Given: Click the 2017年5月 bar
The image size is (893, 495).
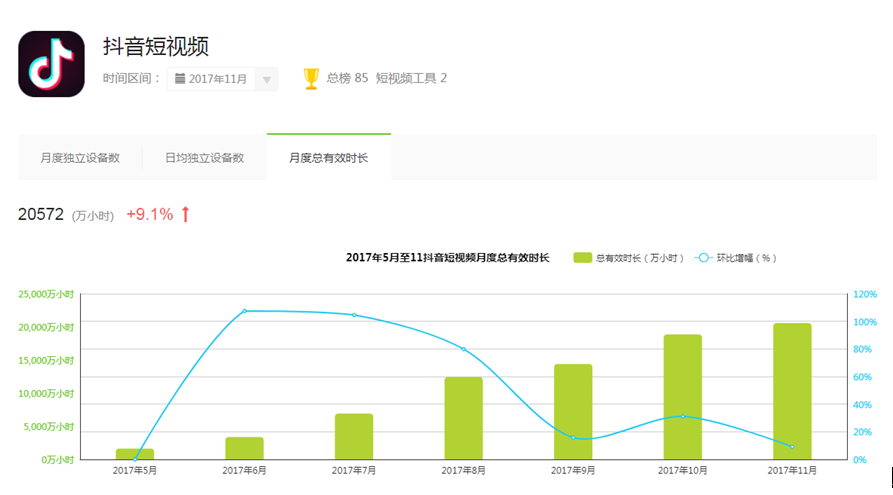Looking at the screenshot, I should tap(134, 454).
